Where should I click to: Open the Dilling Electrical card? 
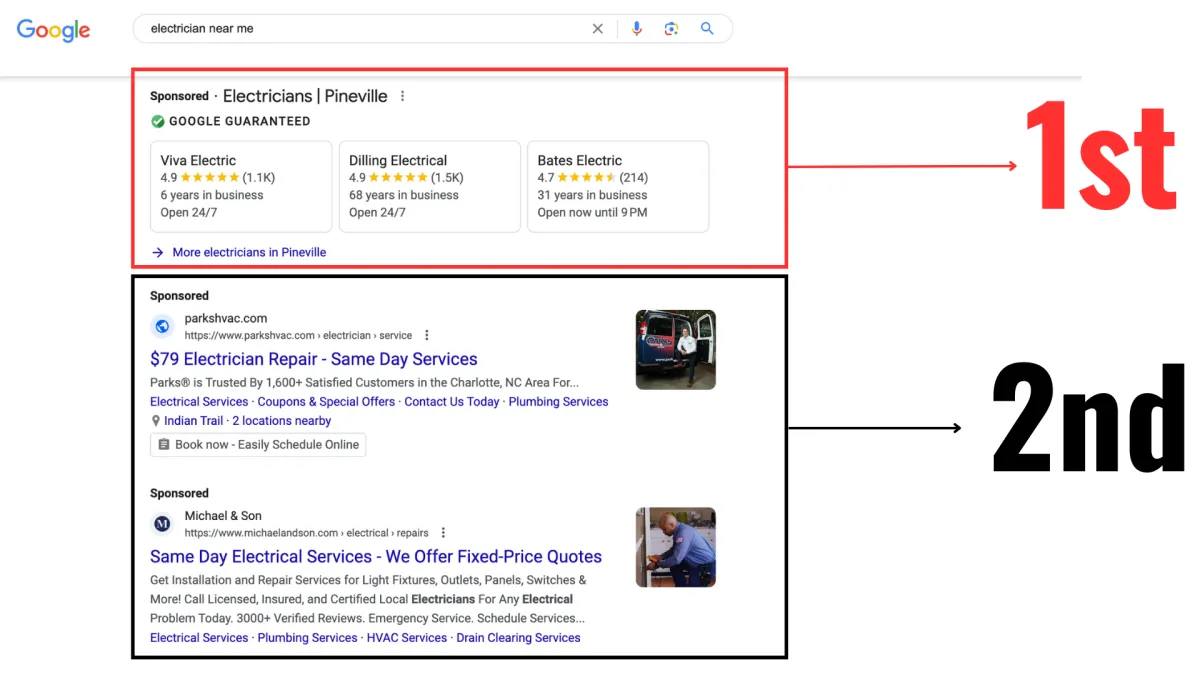430,187
